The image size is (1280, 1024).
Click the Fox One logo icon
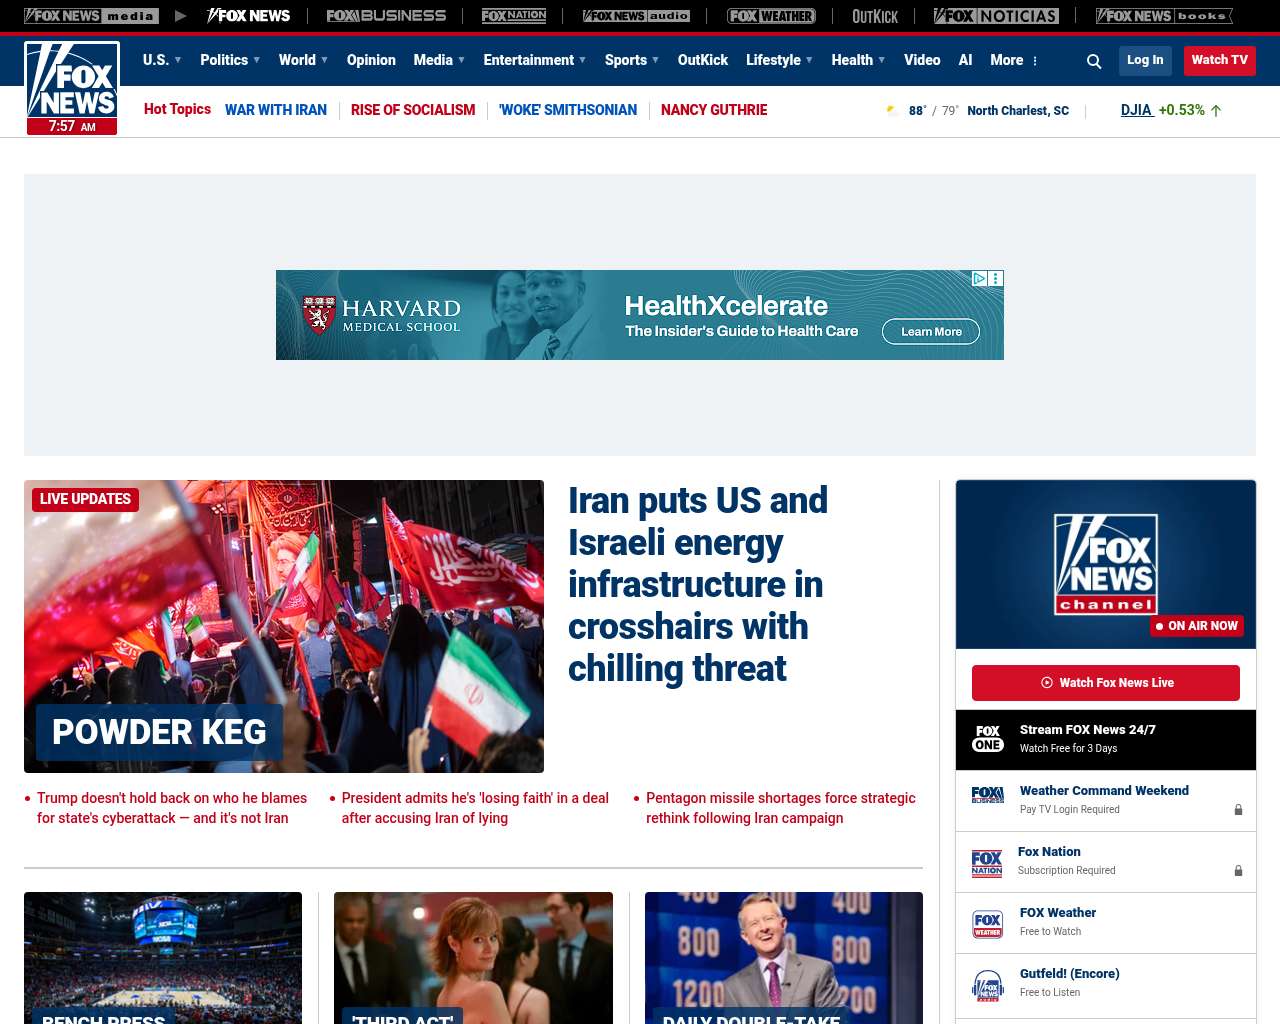click(x=988, y=739)
